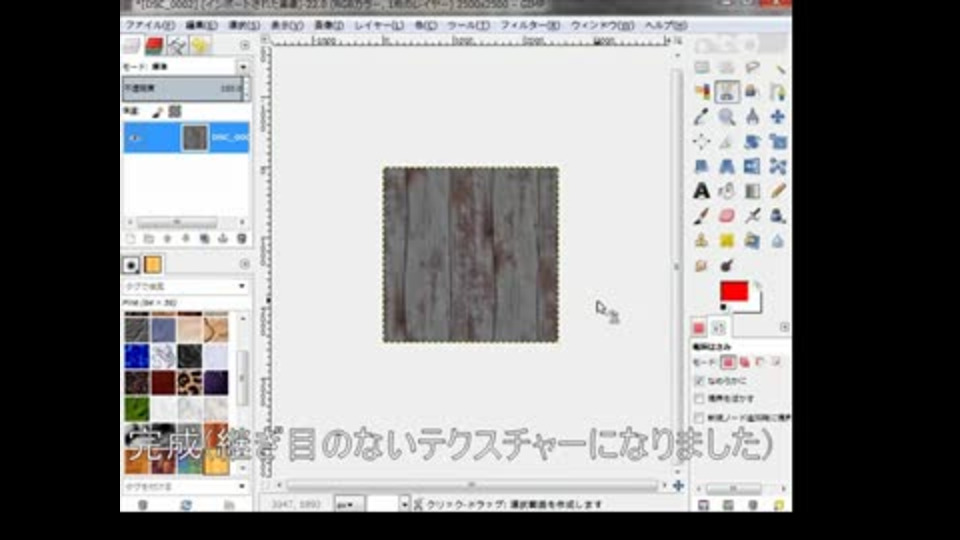960x540 pixels.
Task: Toggle lock alpha channel checkerboard icon
Action: [x=175, y=111]
